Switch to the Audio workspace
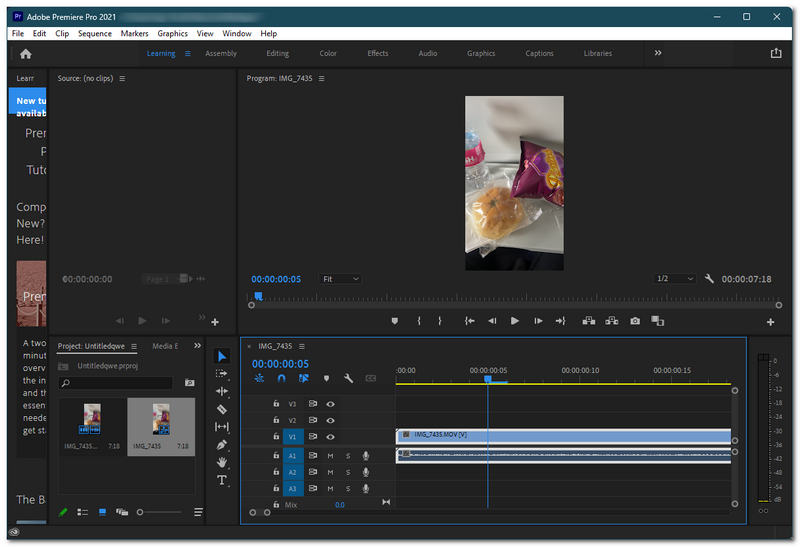The image size is (800, 547). [x=428, y=54]
